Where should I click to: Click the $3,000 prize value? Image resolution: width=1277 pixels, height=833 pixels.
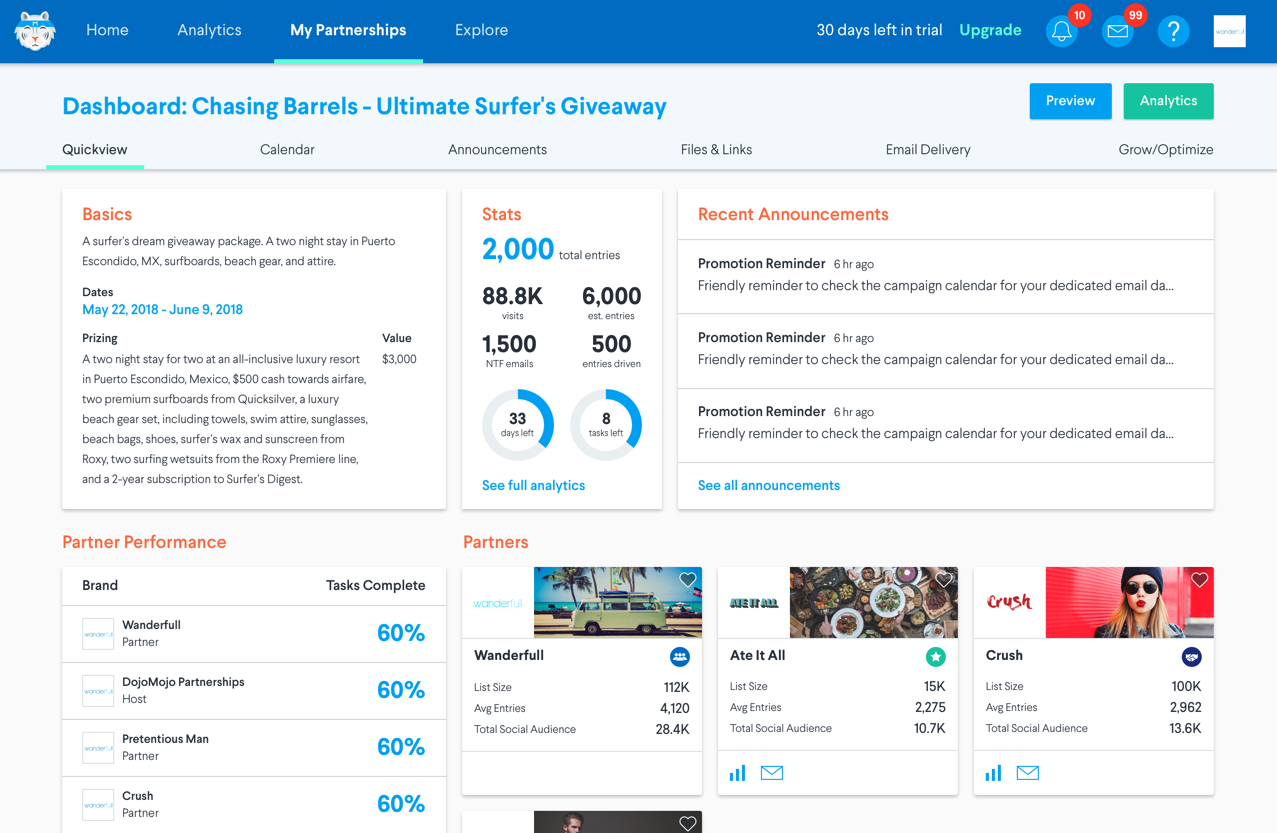[399, 359]
